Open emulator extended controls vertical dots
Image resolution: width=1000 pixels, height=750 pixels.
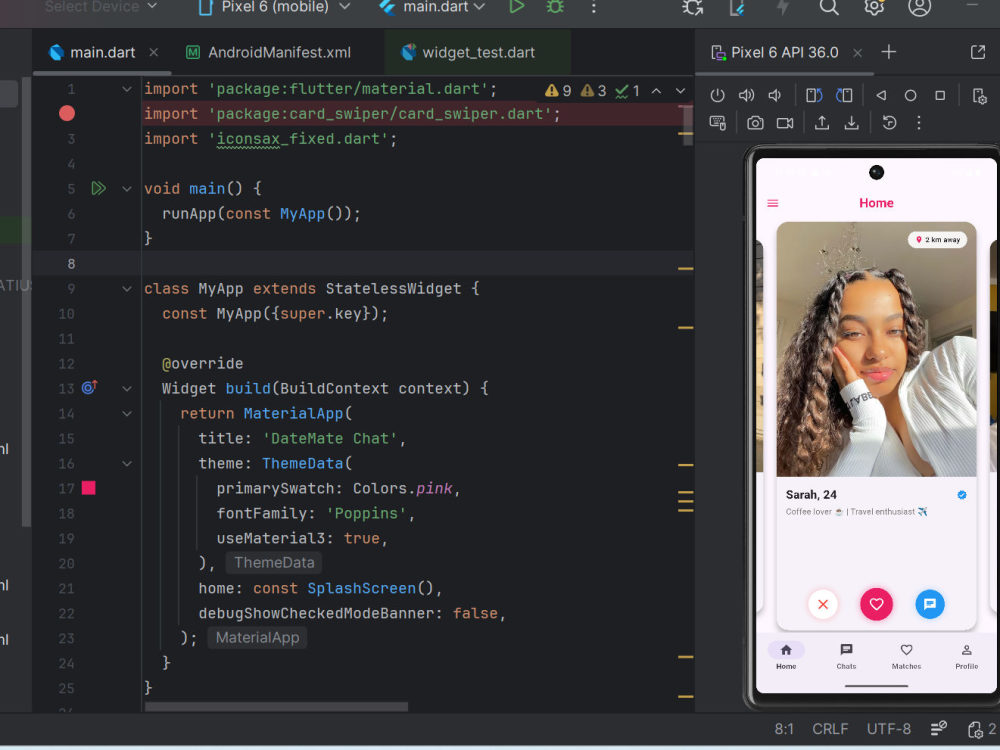click(918, 122)
